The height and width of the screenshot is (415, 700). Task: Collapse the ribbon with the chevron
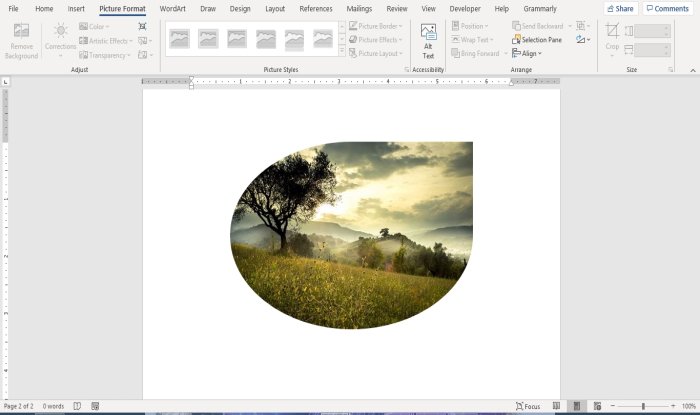693,71
